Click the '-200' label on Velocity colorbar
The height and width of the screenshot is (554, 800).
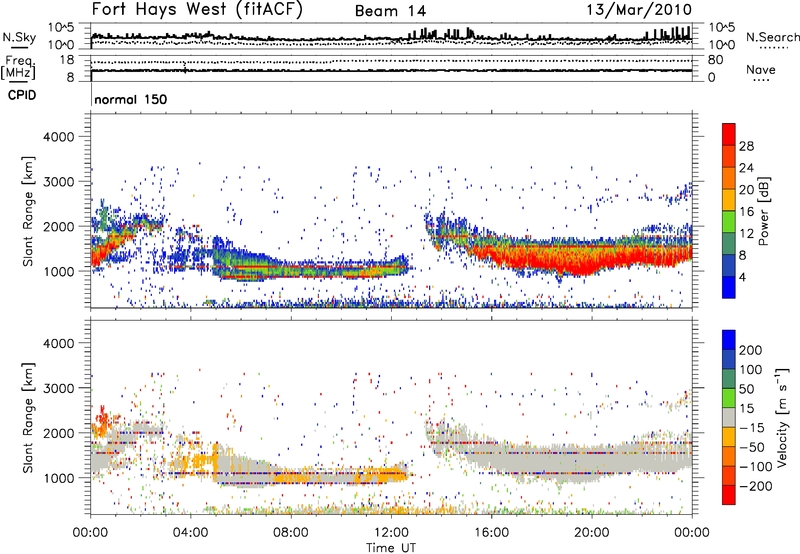(x=755, y=486)
